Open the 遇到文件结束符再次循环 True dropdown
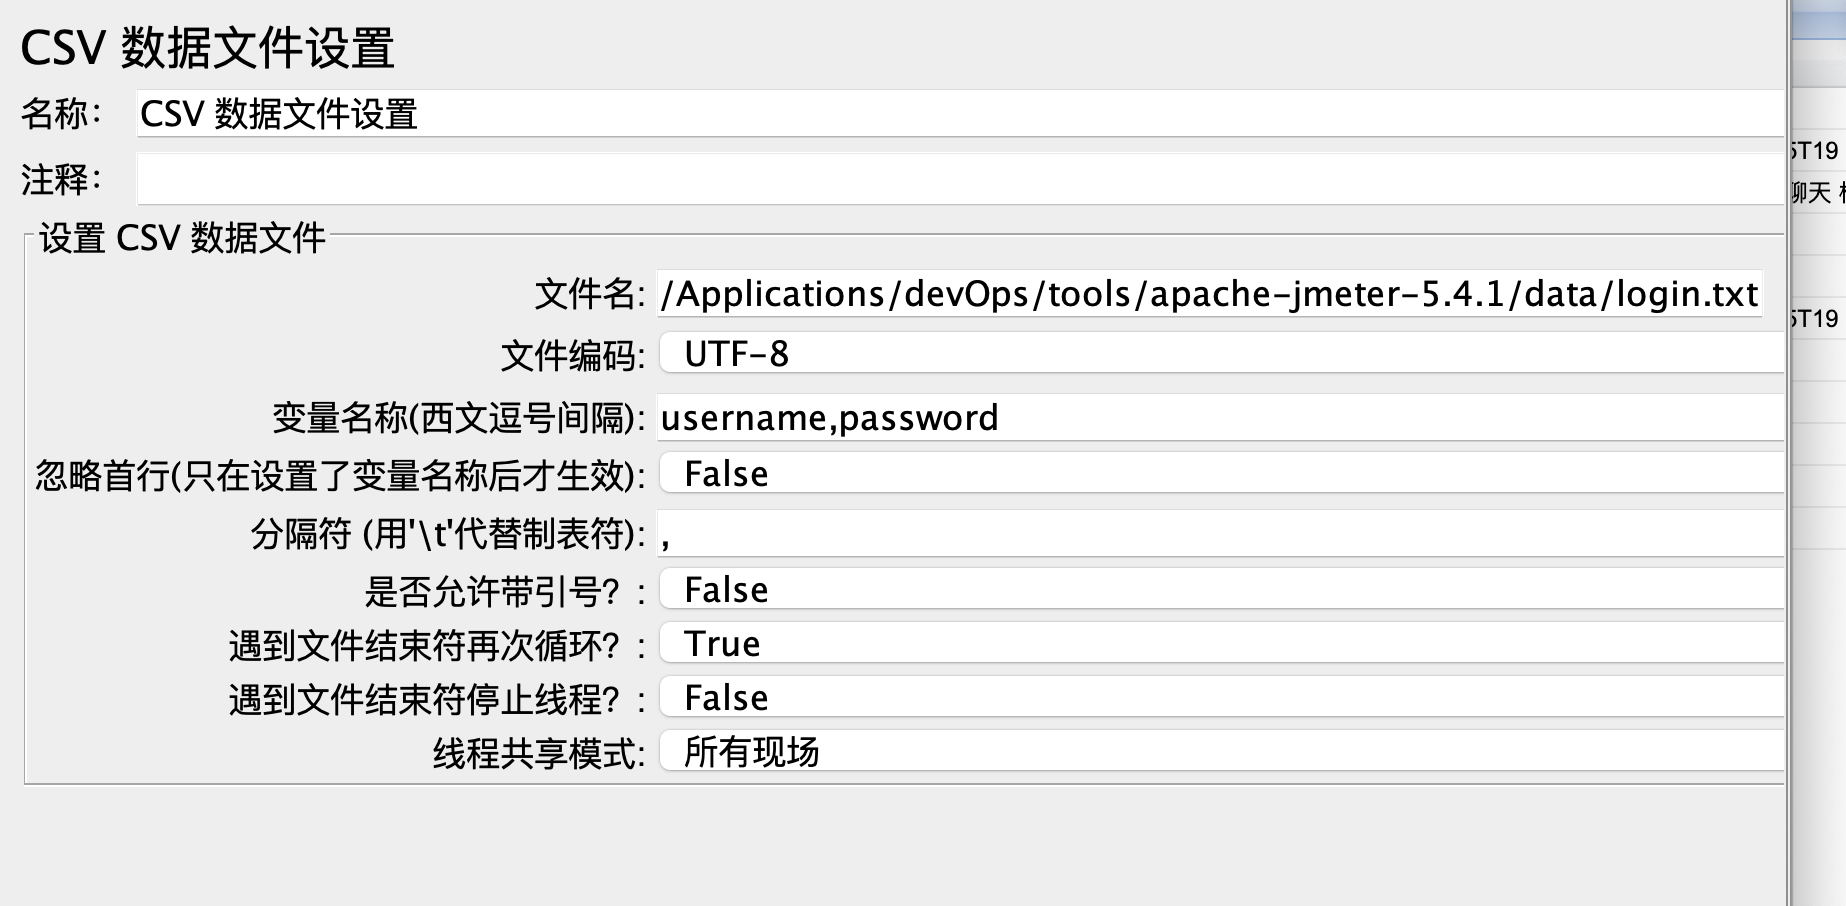This screenshot has width=1846, height=906. [1220, 644]
